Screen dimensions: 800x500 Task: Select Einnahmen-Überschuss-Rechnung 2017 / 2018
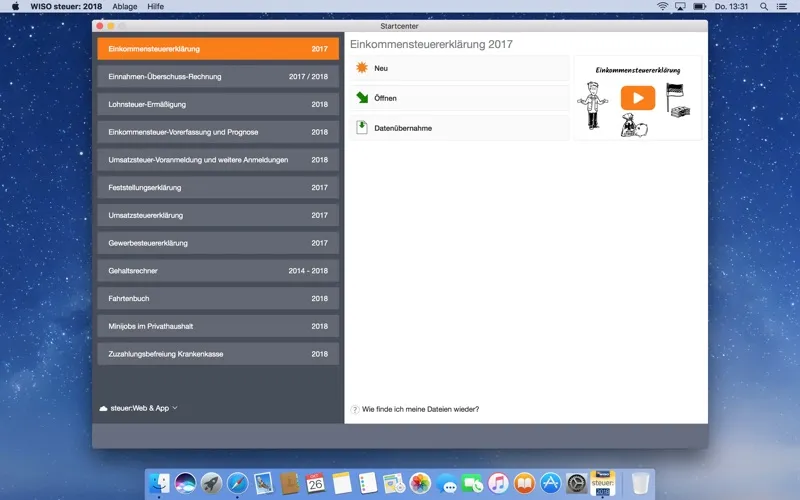(x=218, y=77)
